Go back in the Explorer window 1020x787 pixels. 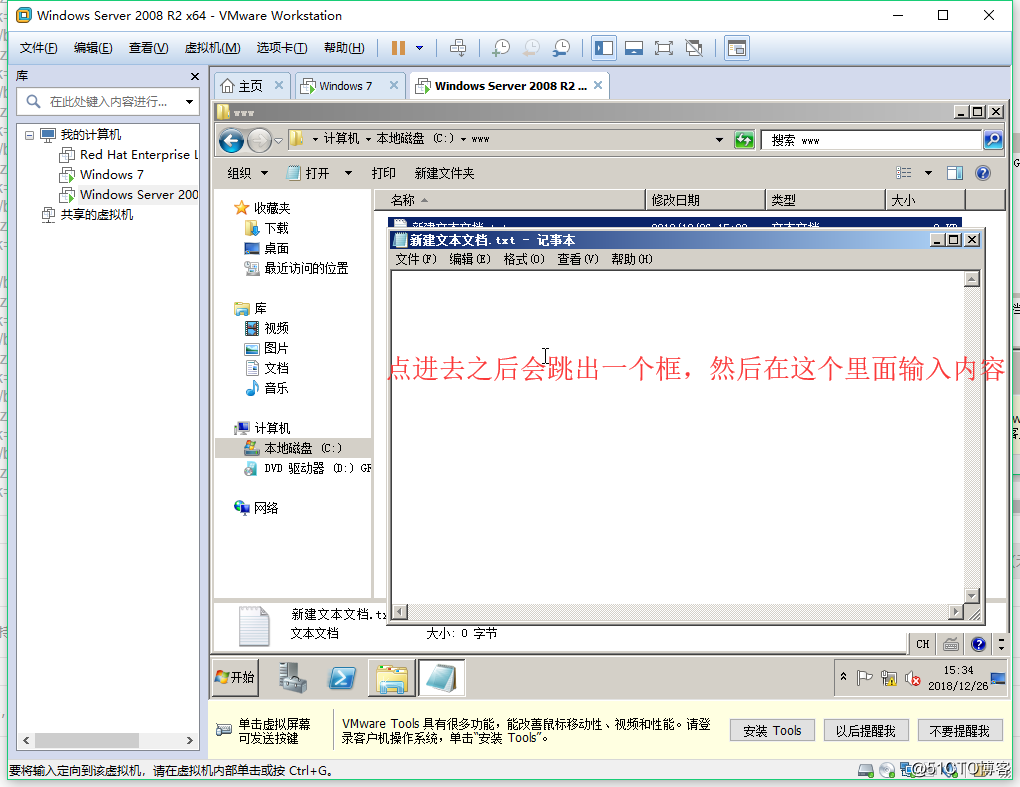tap(231, 140)
